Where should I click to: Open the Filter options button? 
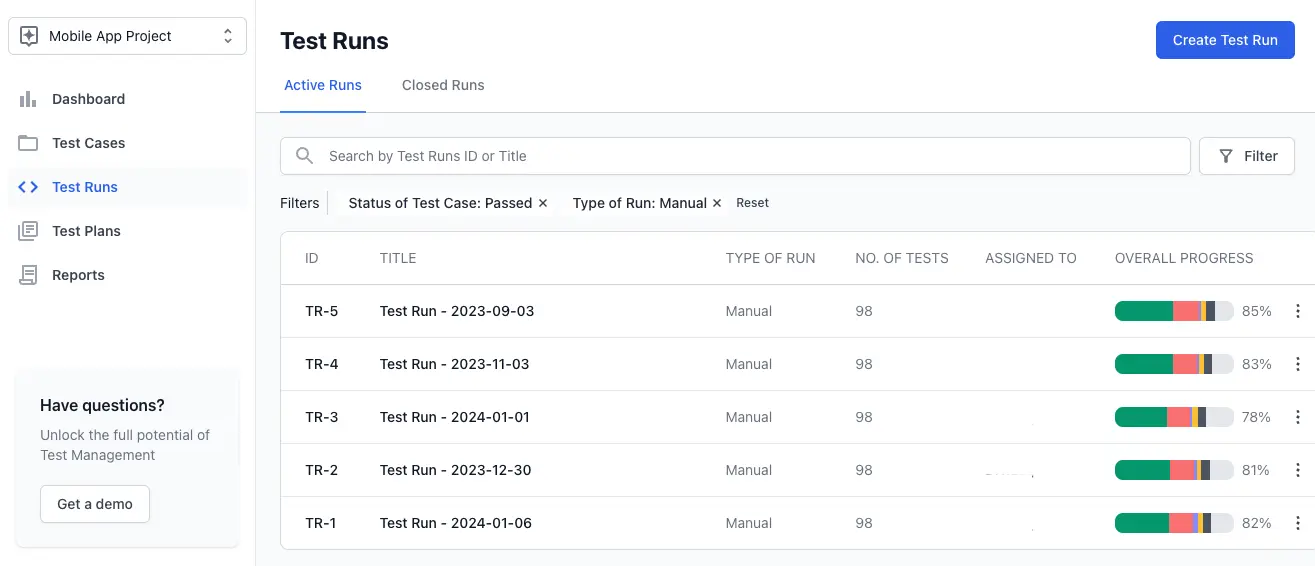click(x=1246, y=156)
